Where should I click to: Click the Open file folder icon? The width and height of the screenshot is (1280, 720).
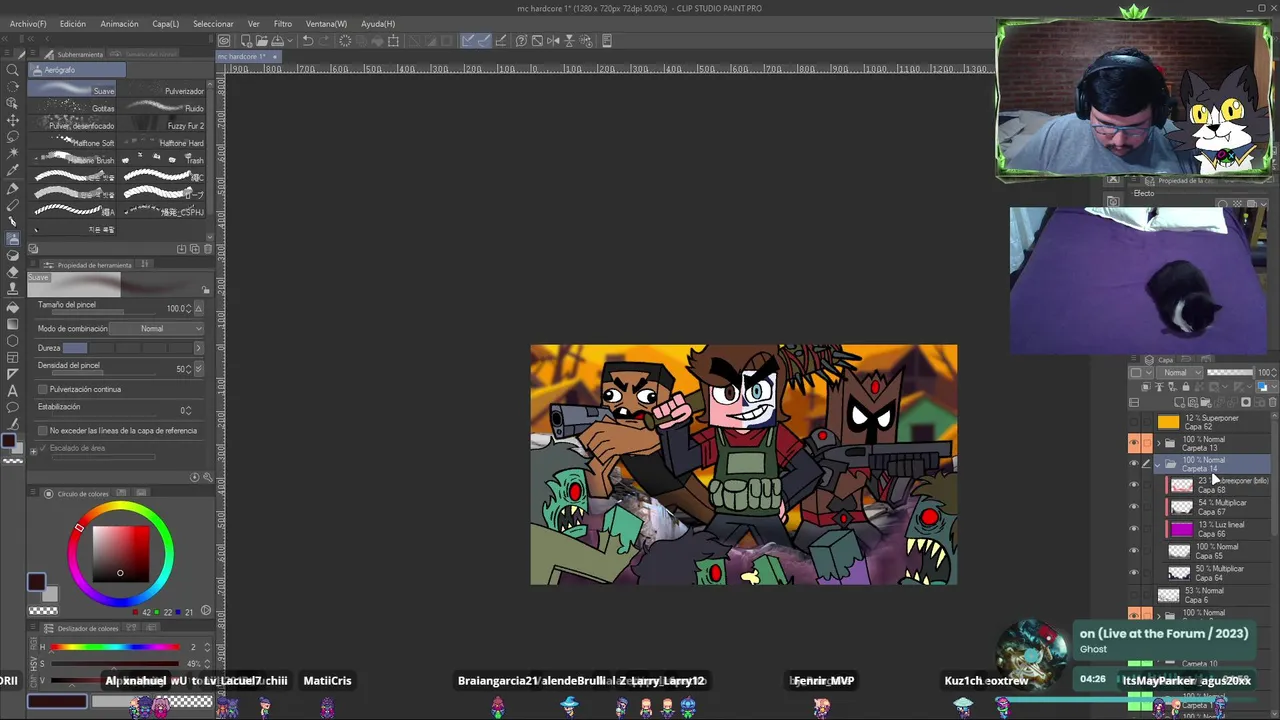point(262,41)
